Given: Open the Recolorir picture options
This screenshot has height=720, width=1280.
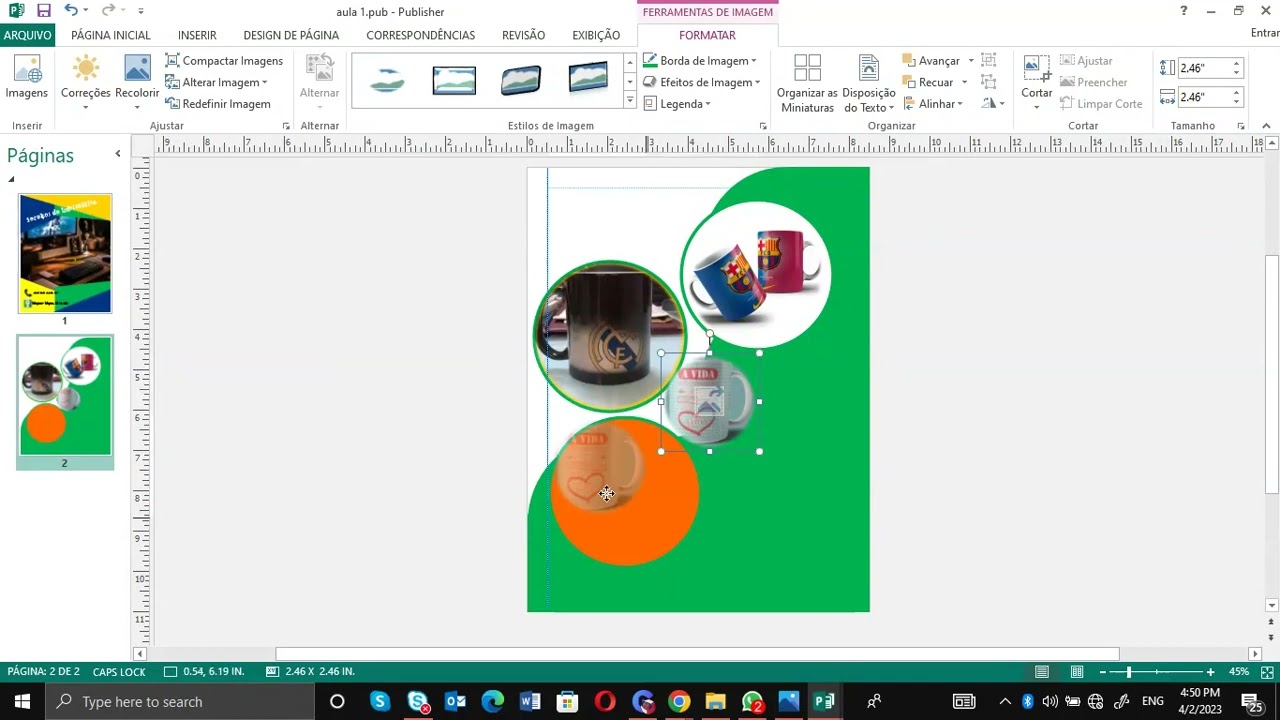Looking at the screenshot, I should [137, 82].
